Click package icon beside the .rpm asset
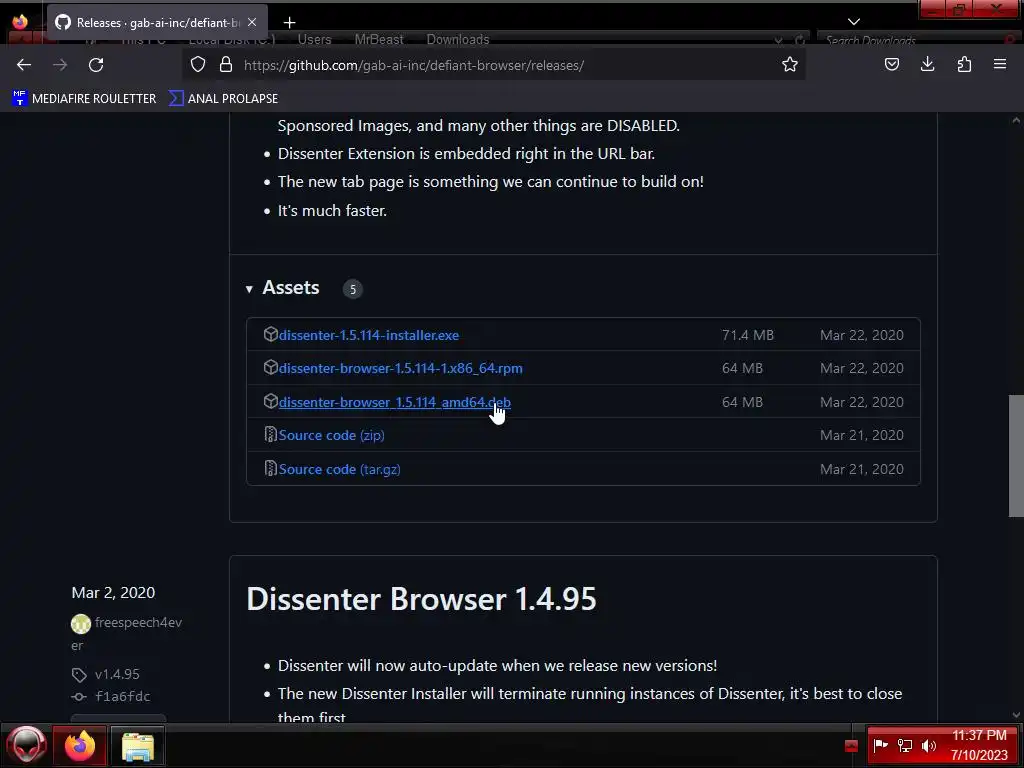1024x768 pixels. 270,368
